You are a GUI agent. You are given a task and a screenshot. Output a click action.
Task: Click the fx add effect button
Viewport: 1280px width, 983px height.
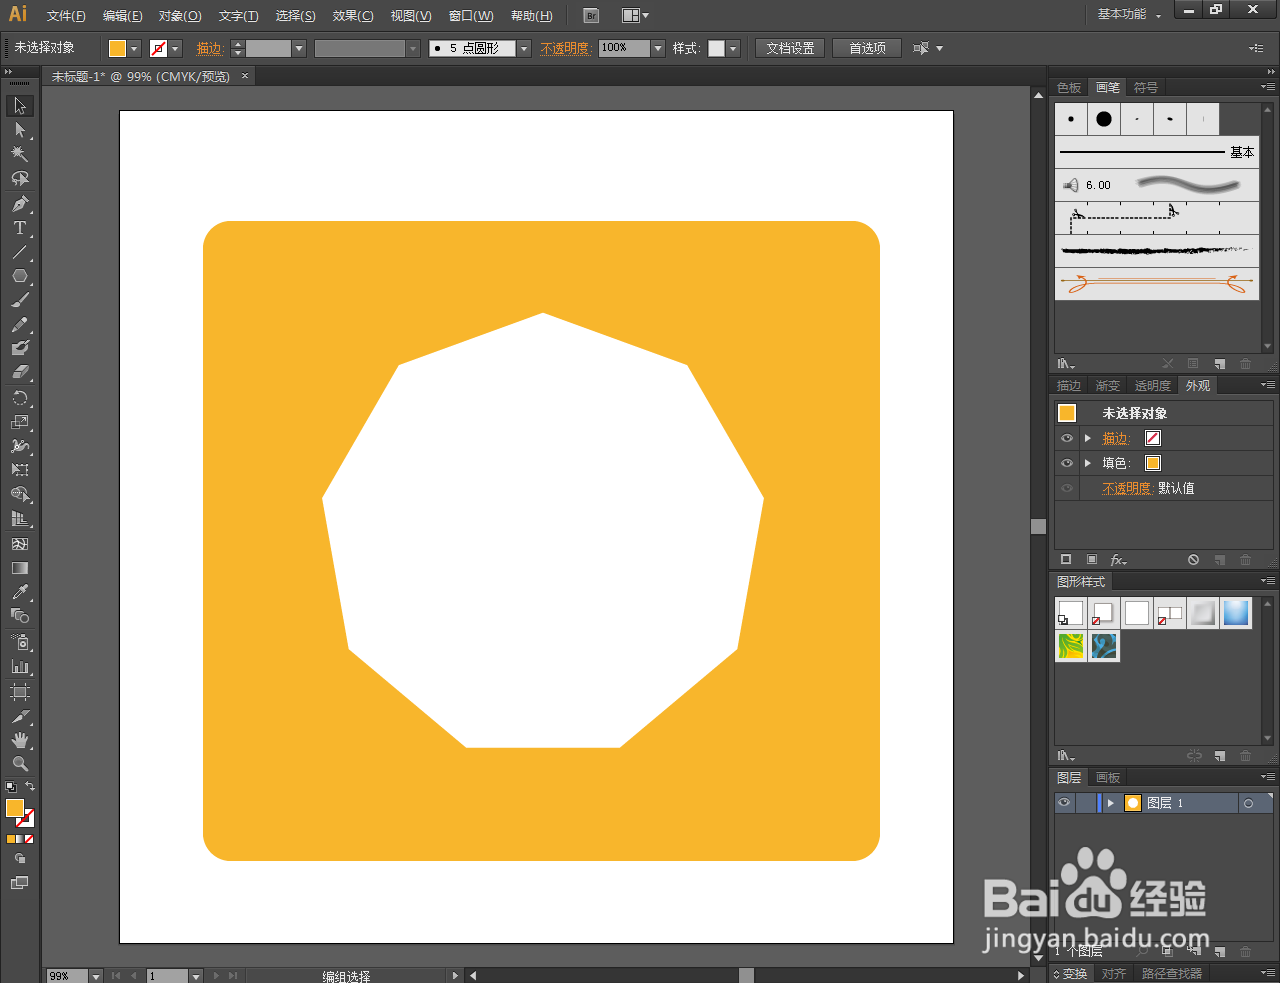coord(1119,560)
